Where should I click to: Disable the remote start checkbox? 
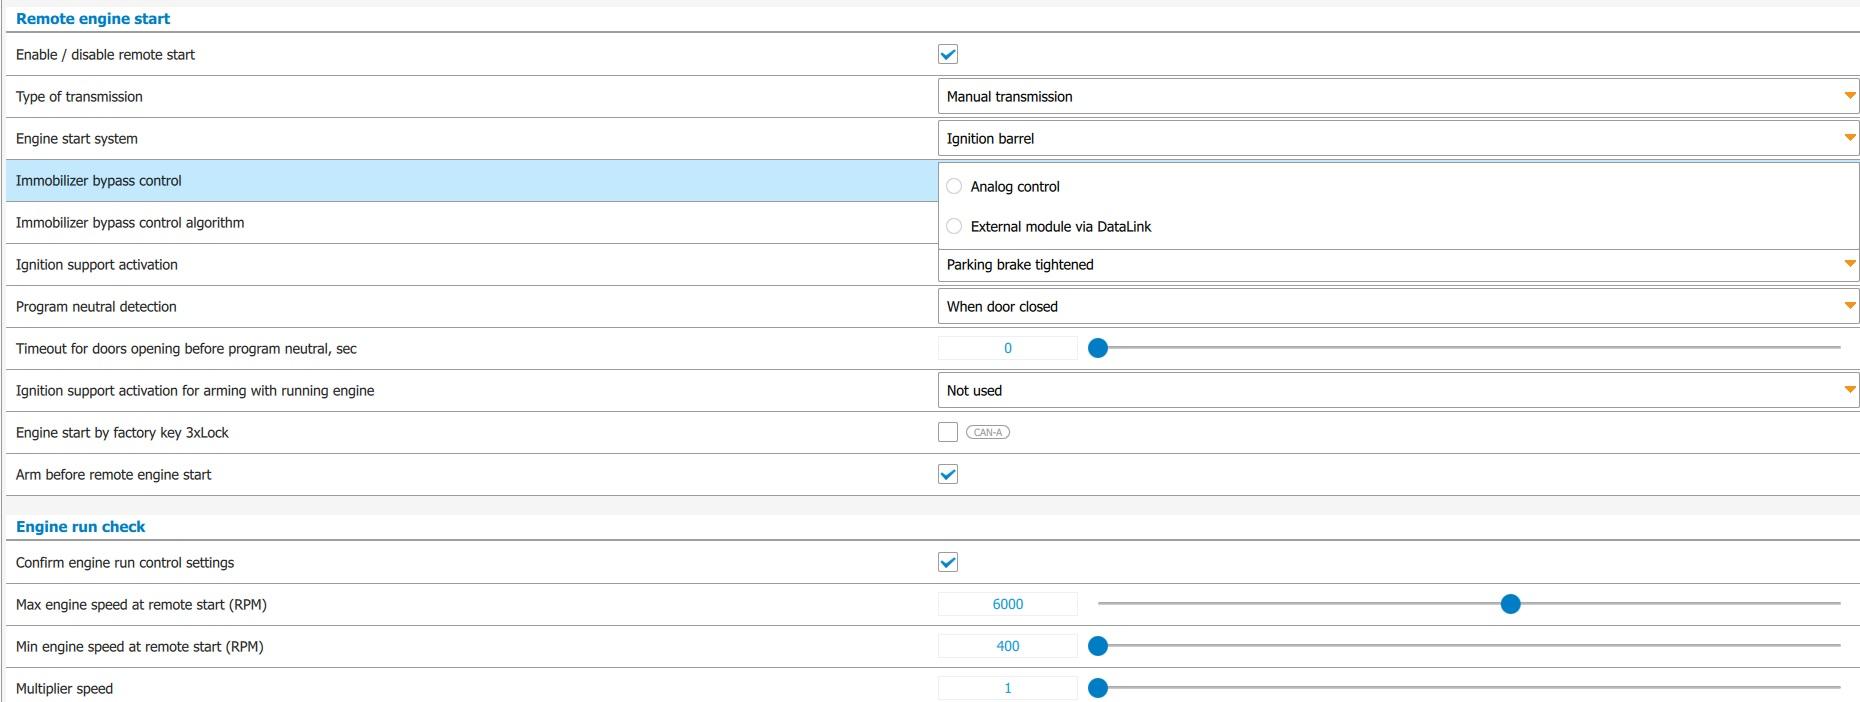click(948, 54)
